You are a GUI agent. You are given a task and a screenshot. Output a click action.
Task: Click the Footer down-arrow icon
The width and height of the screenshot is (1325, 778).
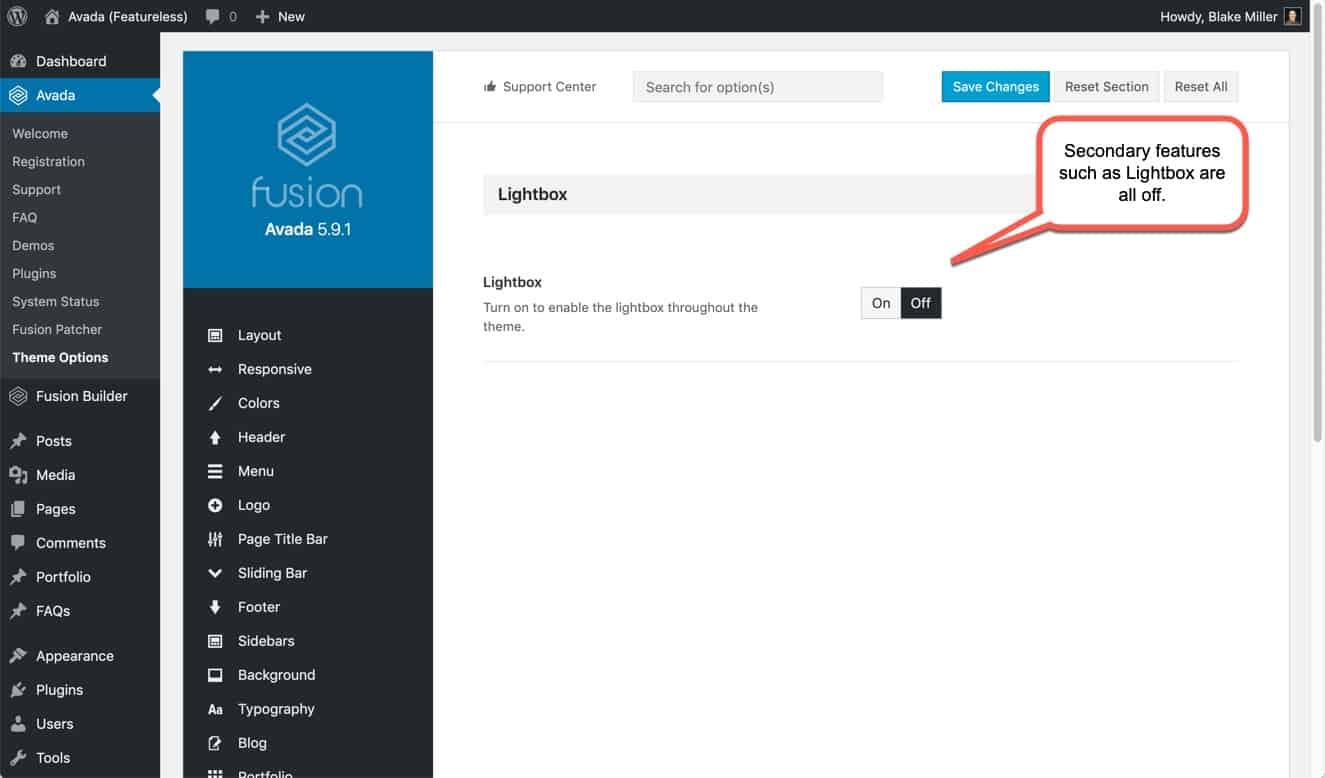point(215,607)
